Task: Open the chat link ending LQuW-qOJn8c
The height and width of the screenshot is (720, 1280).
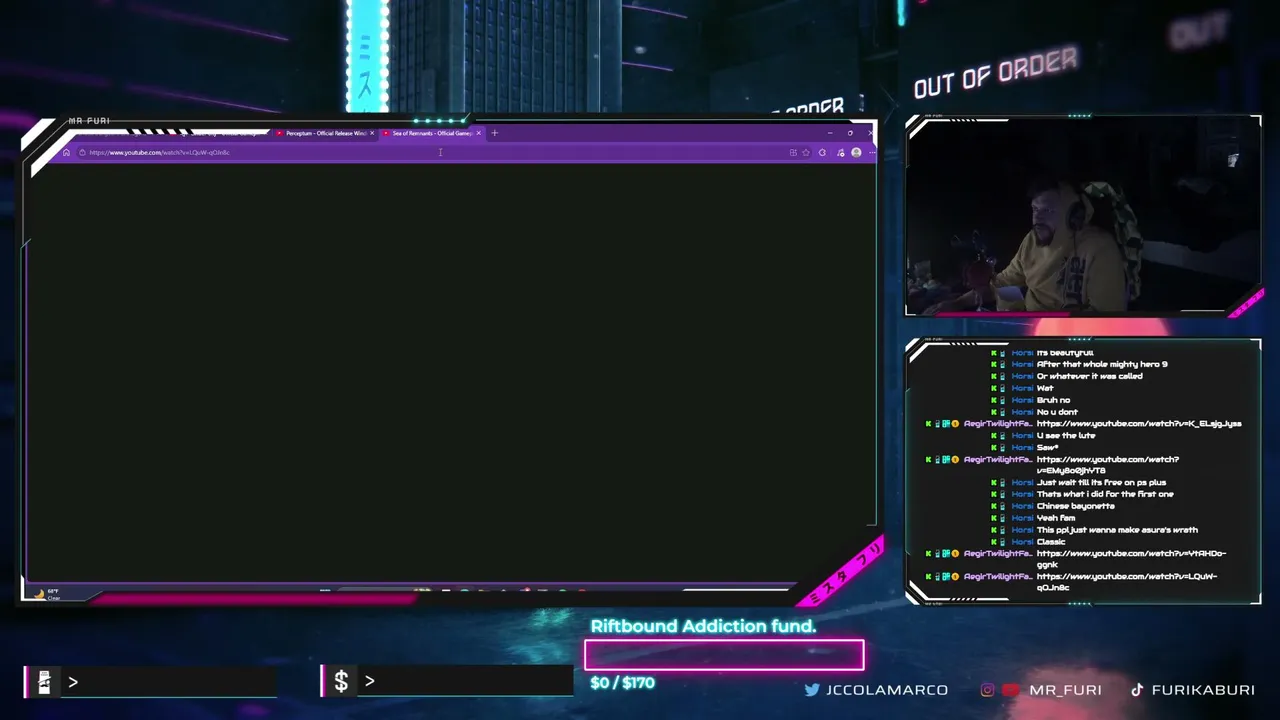Action: [1127, 582]
